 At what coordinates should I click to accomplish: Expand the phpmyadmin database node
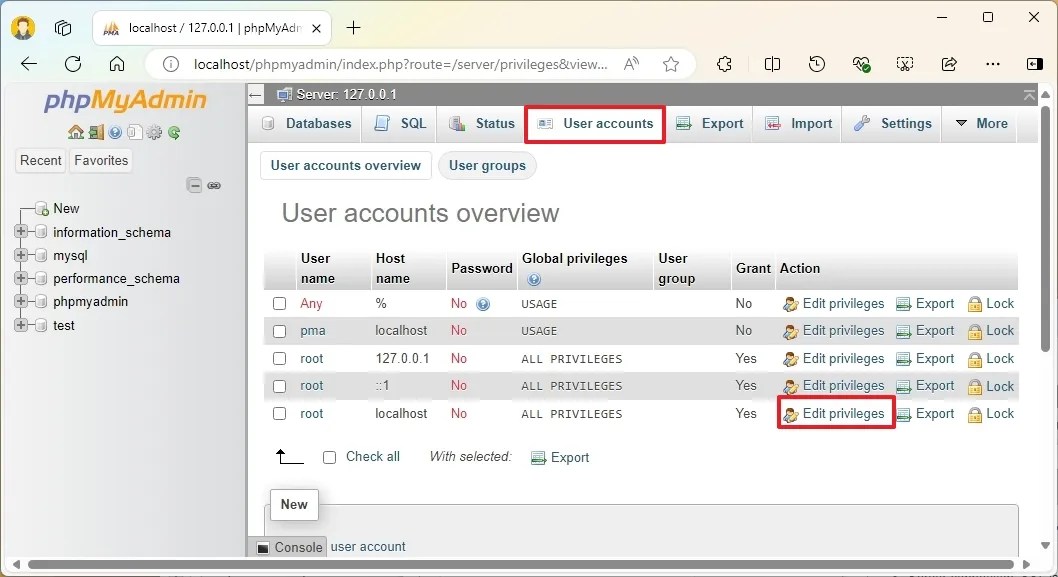pyautogui.click(x=22, y=302)
